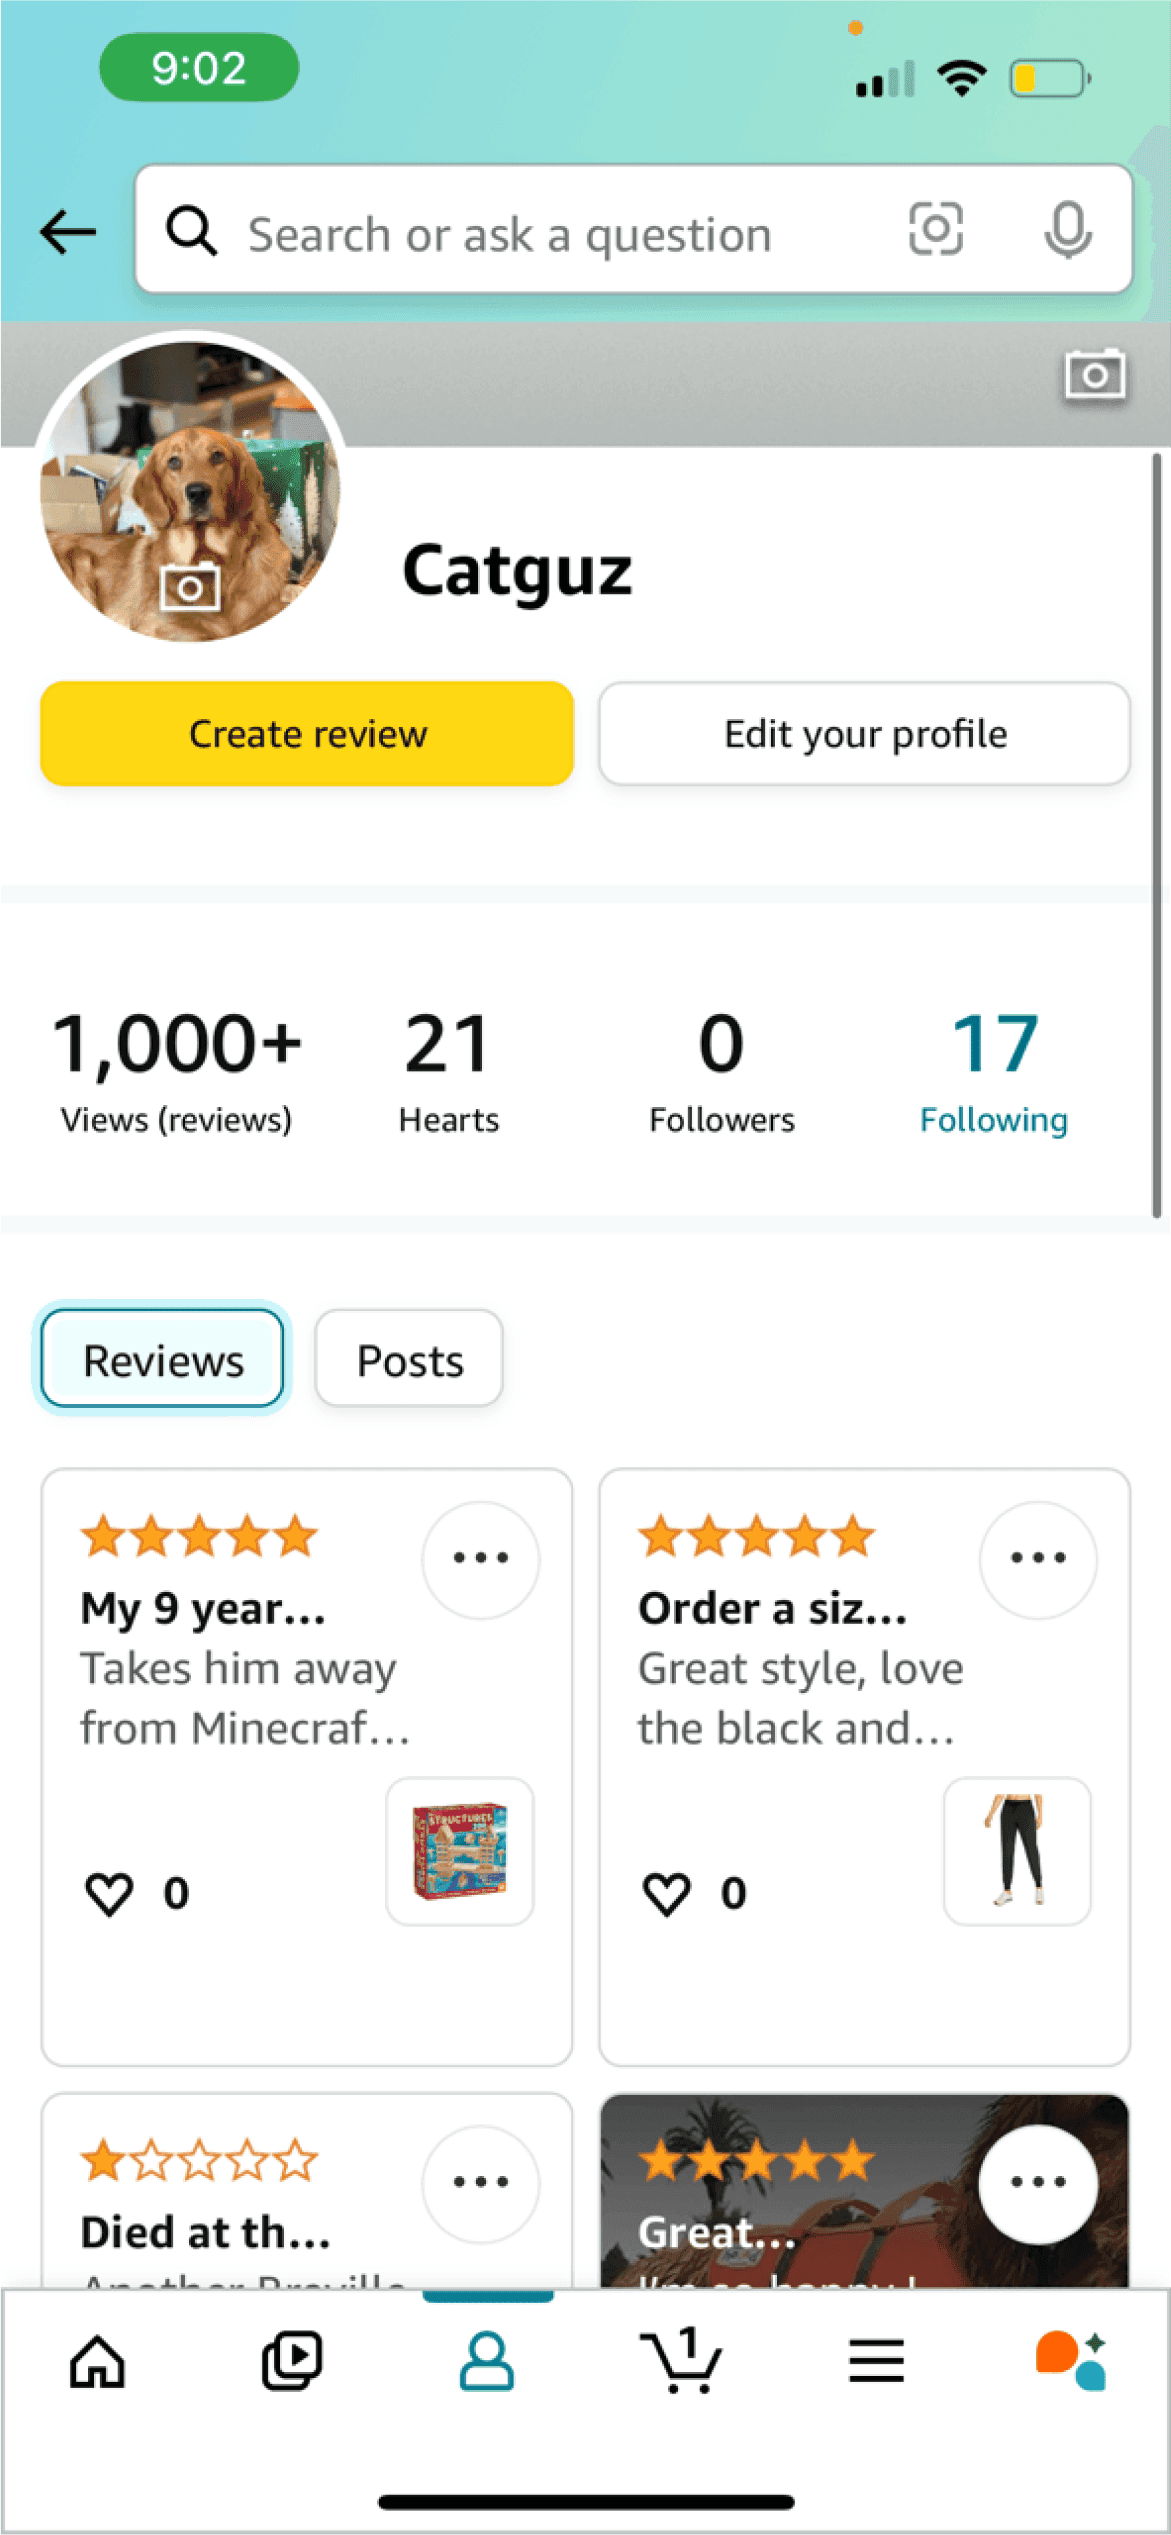Open options for "Order a siz..." review
The height and width of the screenshot is (2535, 1171).
click(1038, 1558)
